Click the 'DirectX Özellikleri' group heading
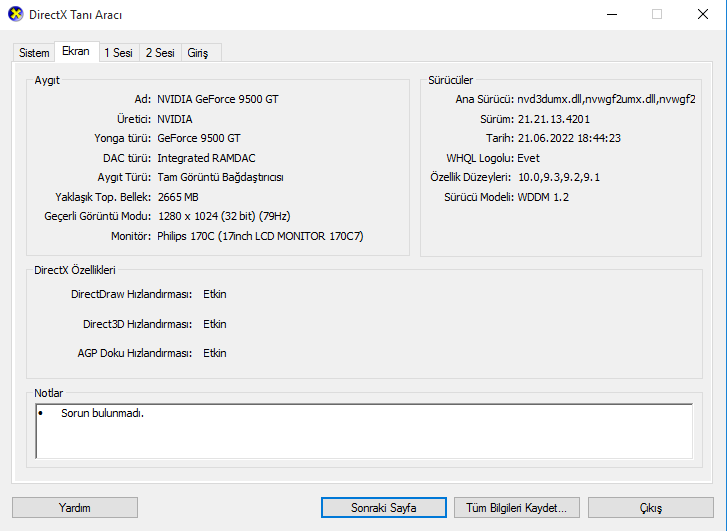Image resolution: width=727 pixels, height=531 pixels. [x=75, y=270]
